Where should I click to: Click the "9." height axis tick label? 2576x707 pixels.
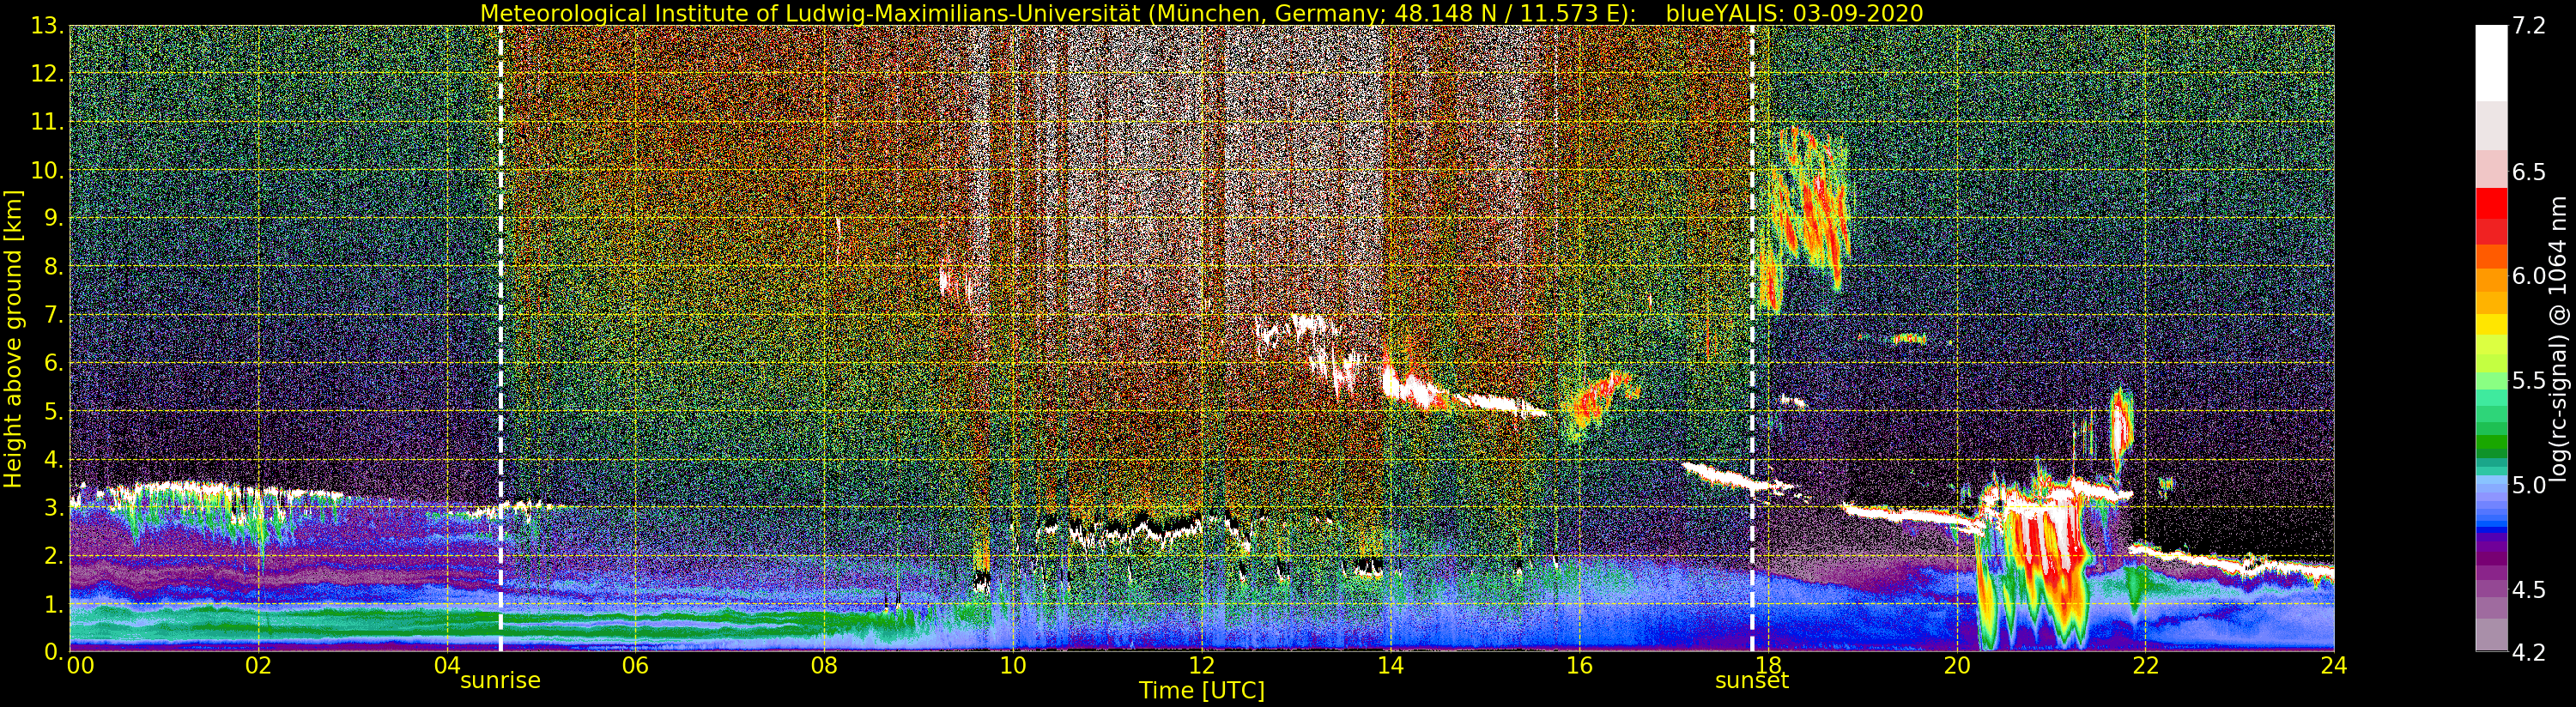coord(55,219)
